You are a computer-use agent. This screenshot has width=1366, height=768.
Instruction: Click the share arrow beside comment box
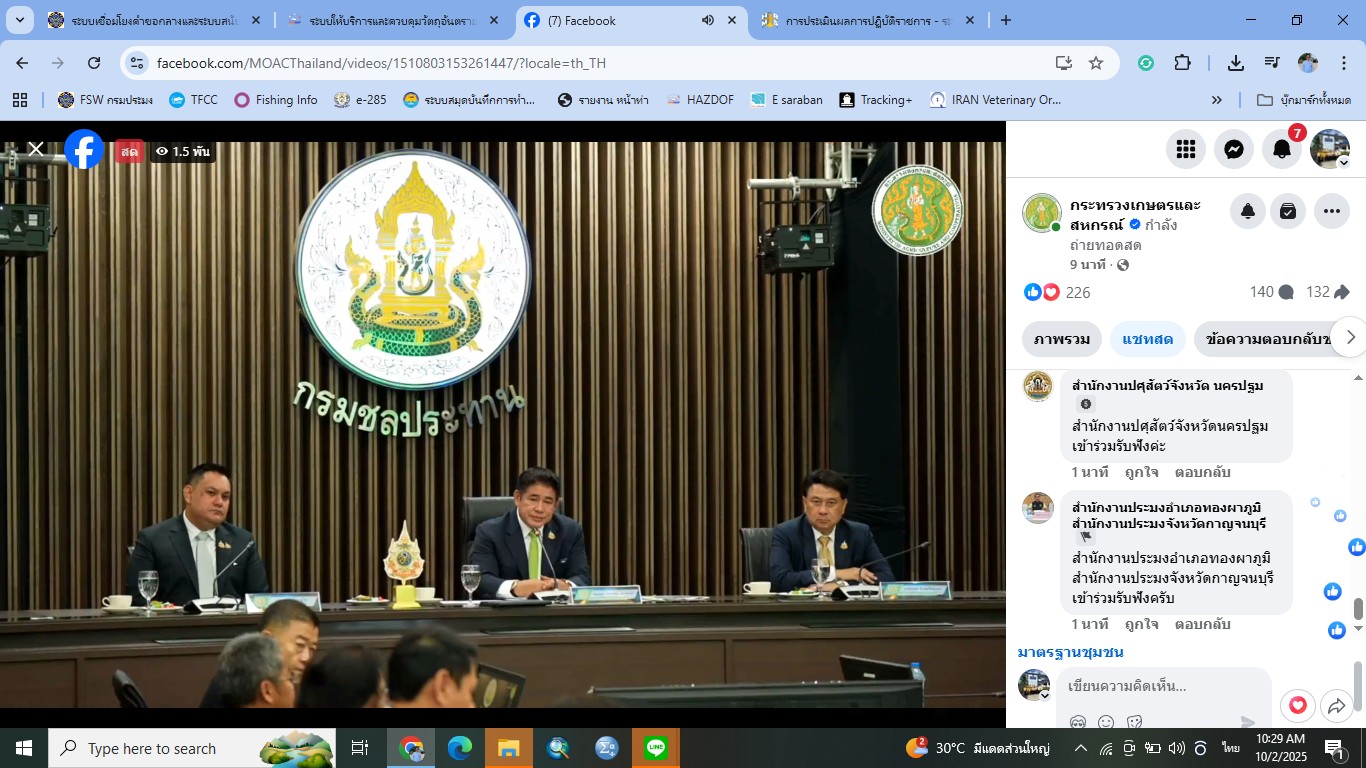pos(1336,706)
